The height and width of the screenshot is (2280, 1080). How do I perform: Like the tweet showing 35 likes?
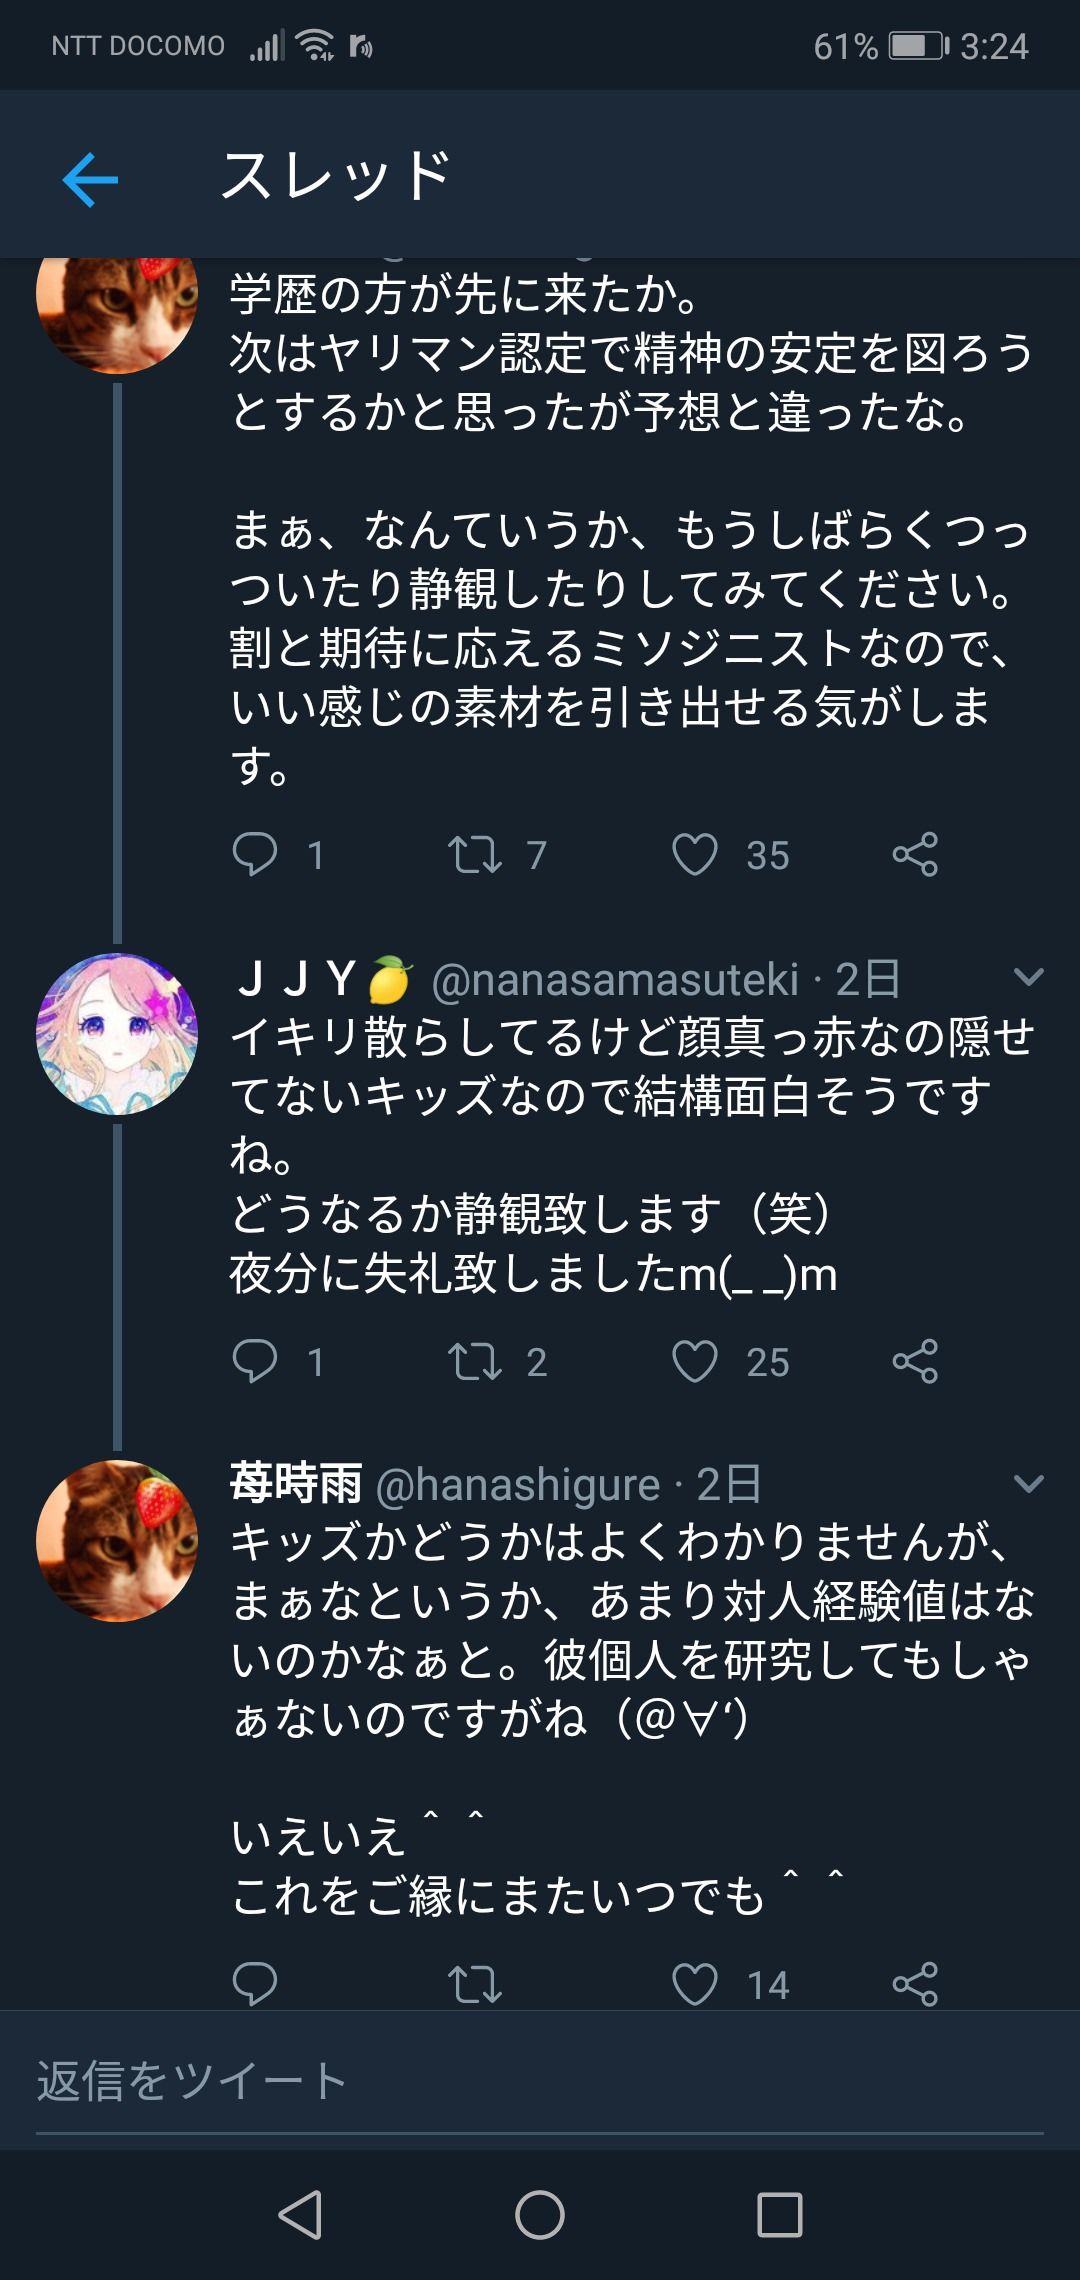click(695, 855)
